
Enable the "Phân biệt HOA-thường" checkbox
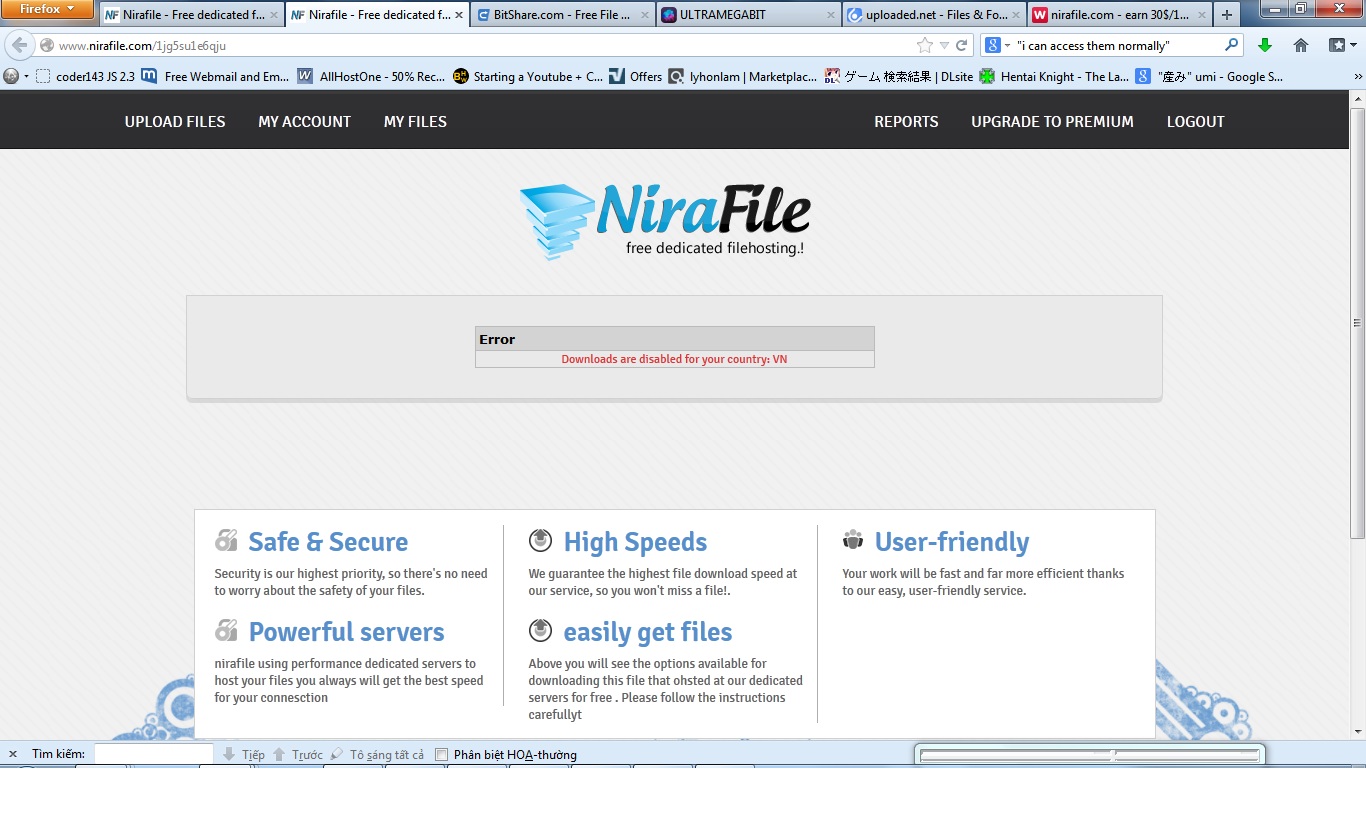click(x=441, y=755)
